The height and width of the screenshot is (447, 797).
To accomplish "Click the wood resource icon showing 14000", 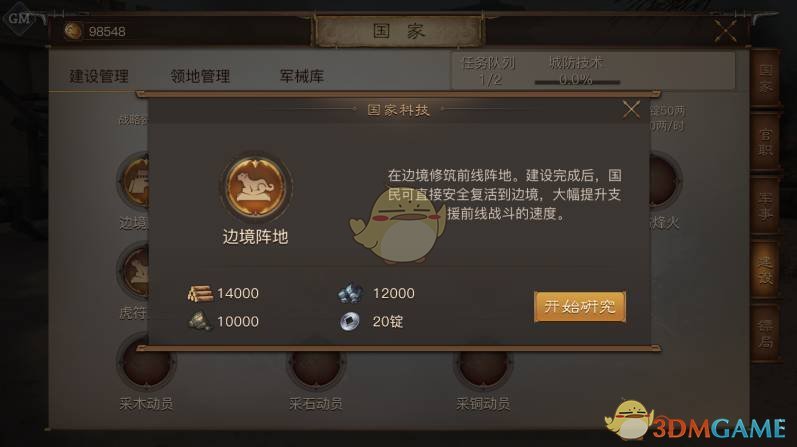I will 200,293.
